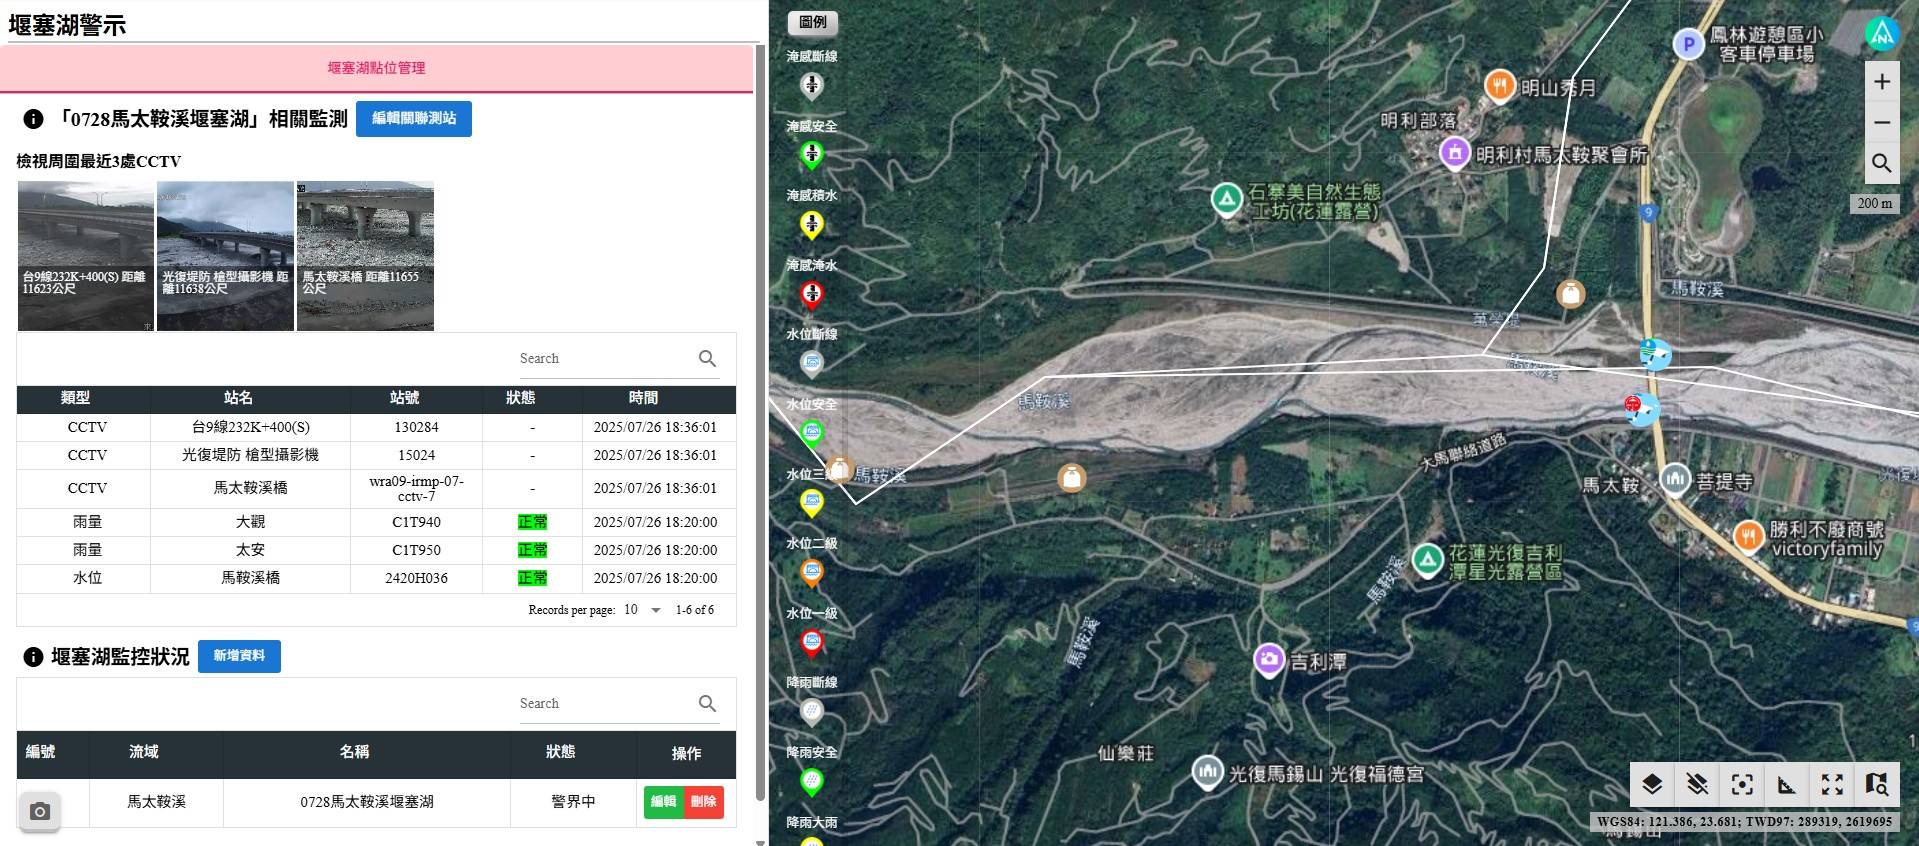Toggle fullscreen map view
Viewport: 1919px width, 846px height.
(x=1832, y=785)
